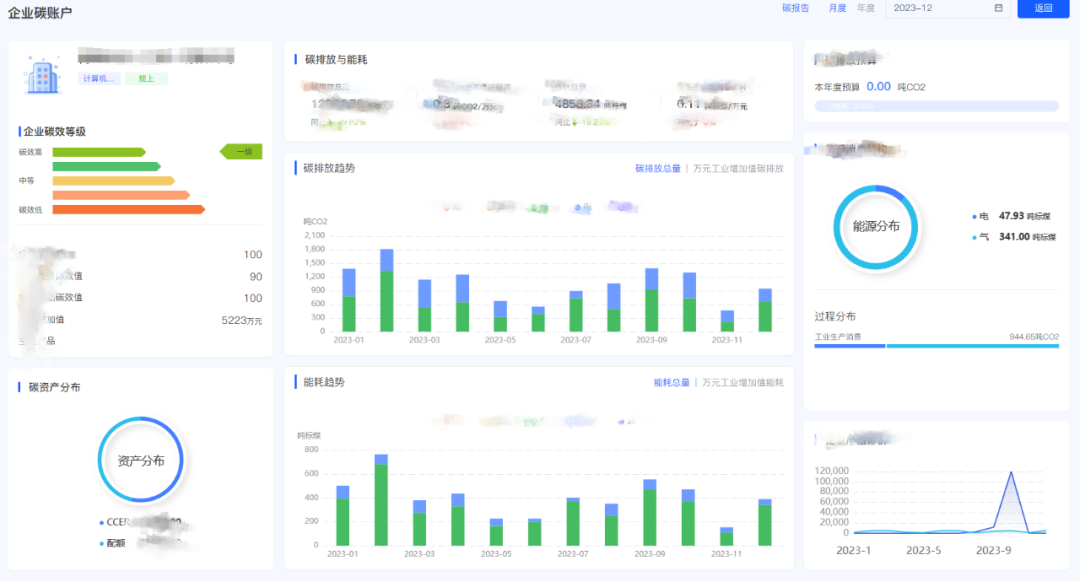The image size is (1080, 582).
Task: Show the 万元工业增加值碳排放 chart view
Action: click(738, 168)
